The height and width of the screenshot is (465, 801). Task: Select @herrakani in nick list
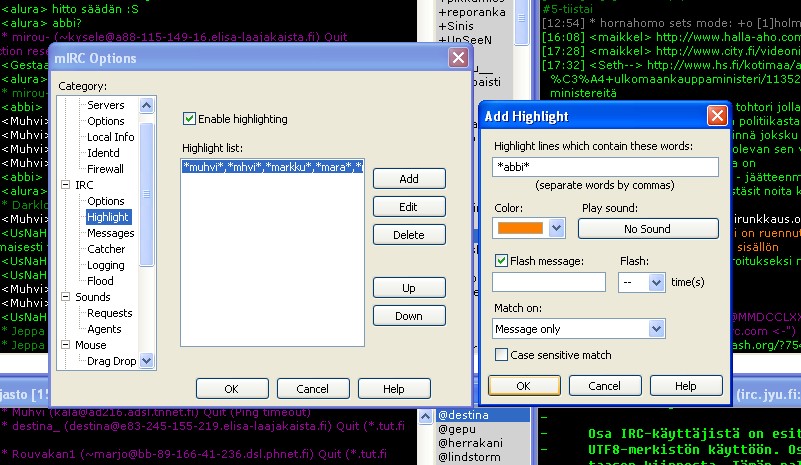point(470,443)
